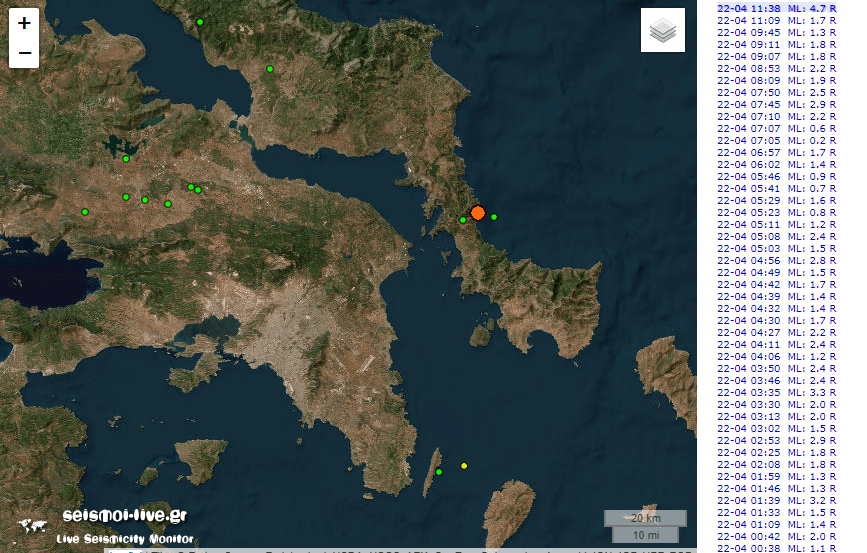Click the 20 km map scale bar
867x553 pixels.
[645, 518]
